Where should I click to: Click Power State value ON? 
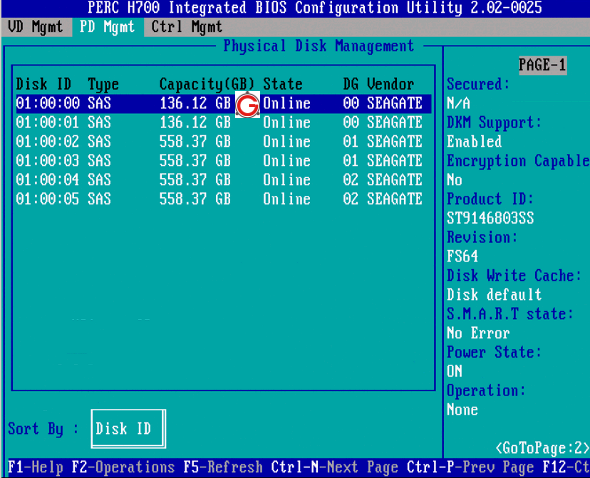[x=455, y=372]
